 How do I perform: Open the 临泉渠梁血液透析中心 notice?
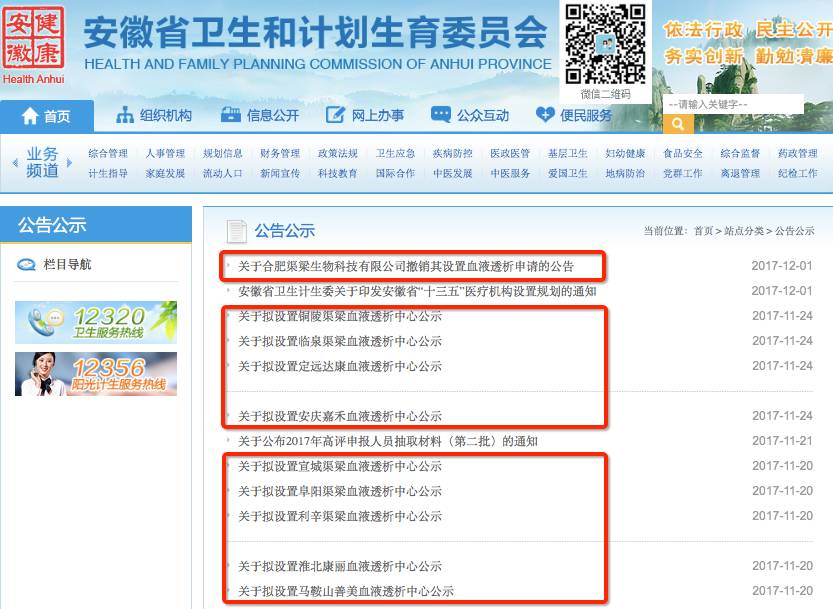click(x=340, y=341)
